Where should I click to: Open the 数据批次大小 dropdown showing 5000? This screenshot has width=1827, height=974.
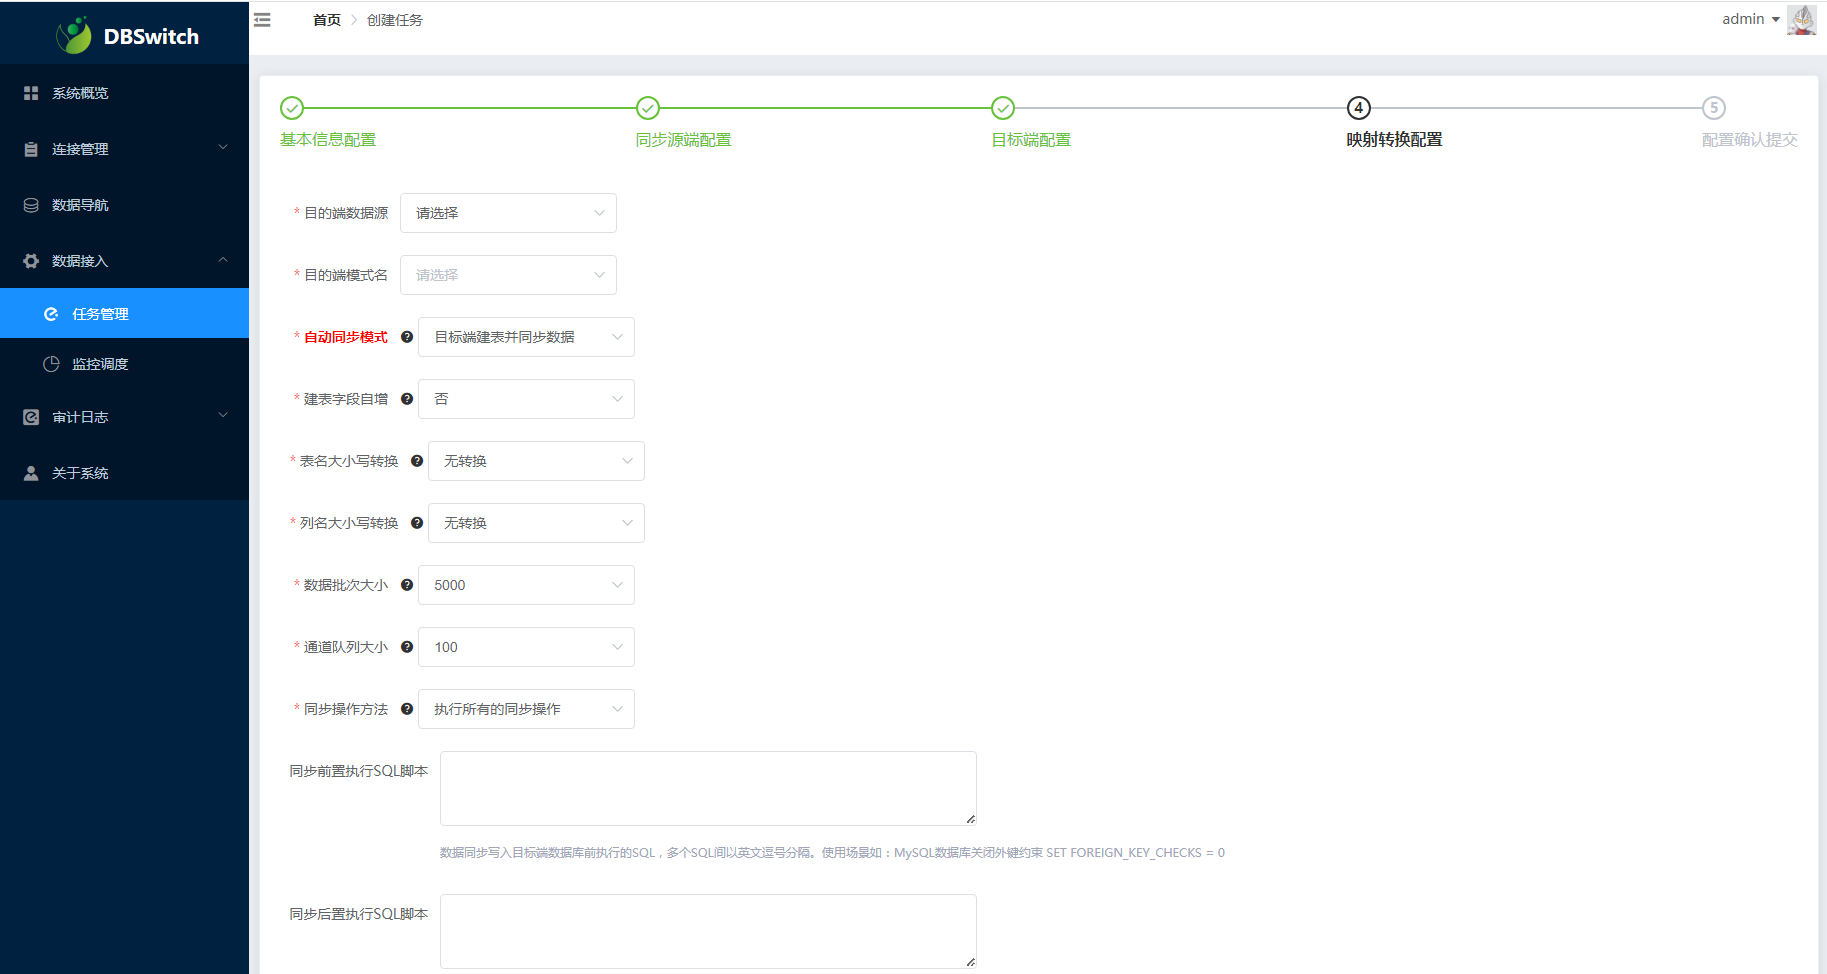(x=526, y=585)
